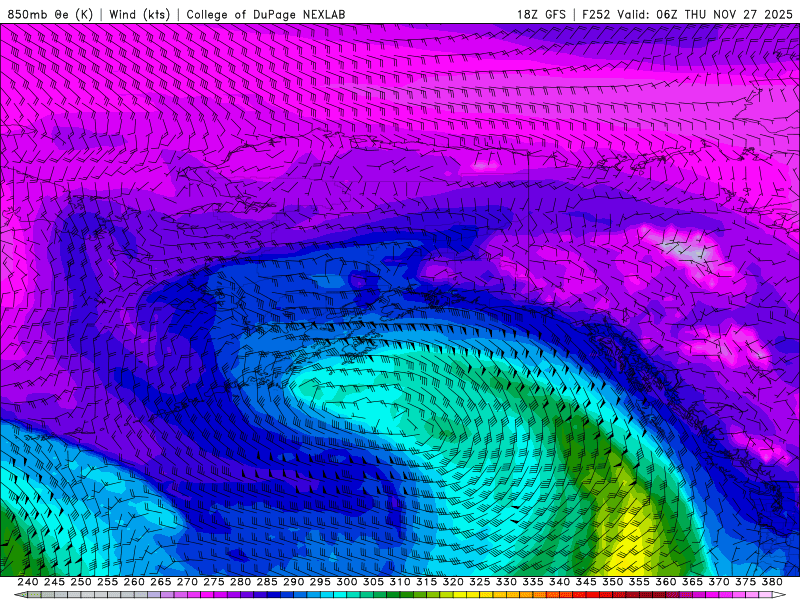
Task: Click 'Valid: 06Z THU NOV 27 2025' text
Action: [705, 14]
